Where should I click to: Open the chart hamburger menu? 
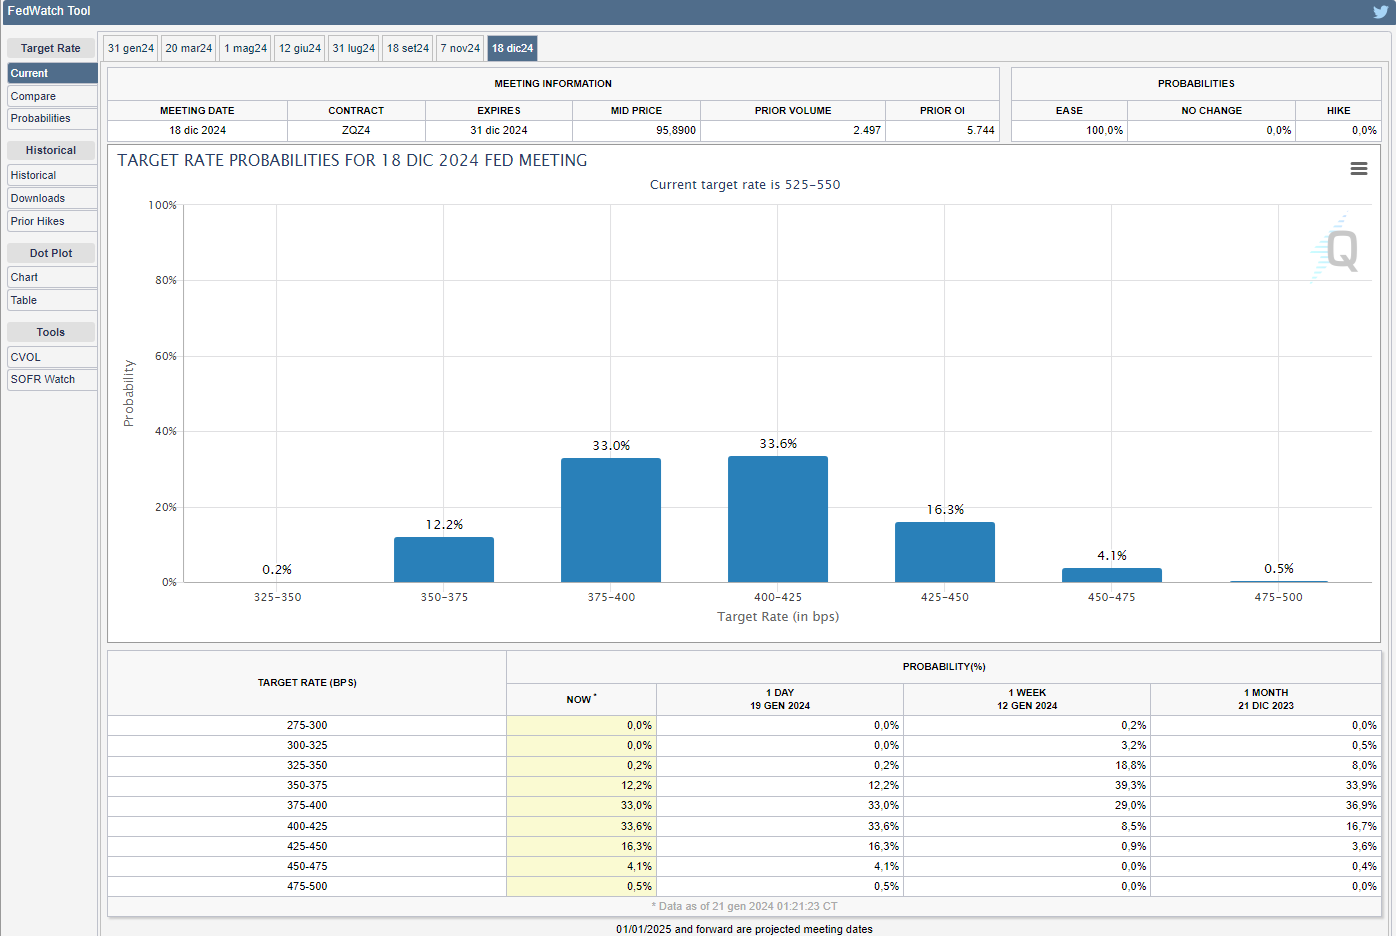1358,169
